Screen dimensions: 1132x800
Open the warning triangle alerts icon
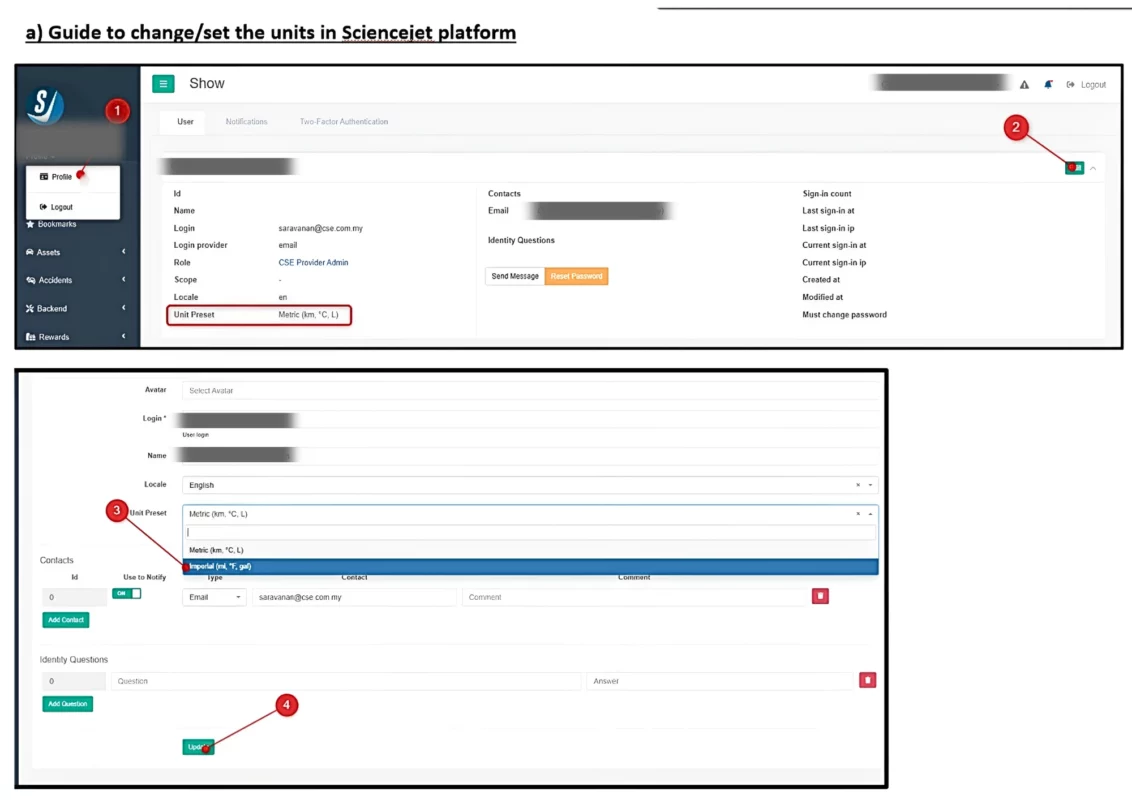tap(1024, 85)
